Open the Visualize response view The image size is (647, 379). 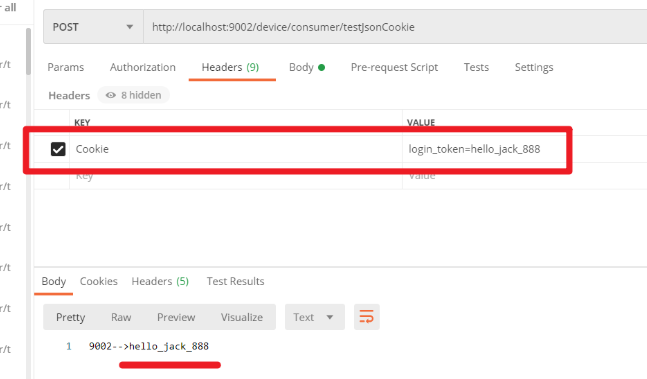click(242, 317)
